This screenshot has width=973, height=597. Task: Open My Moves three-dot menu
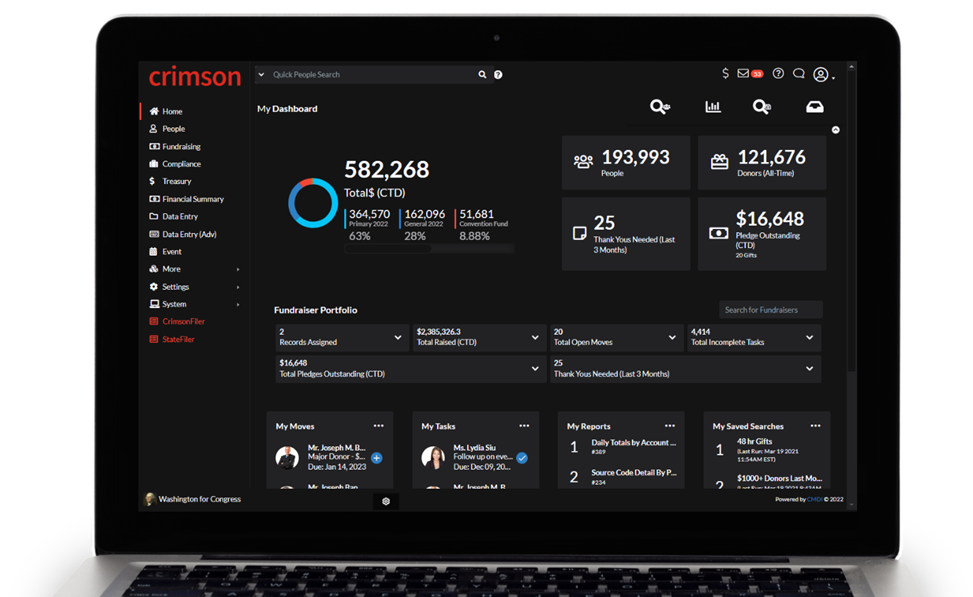point(379,426)
